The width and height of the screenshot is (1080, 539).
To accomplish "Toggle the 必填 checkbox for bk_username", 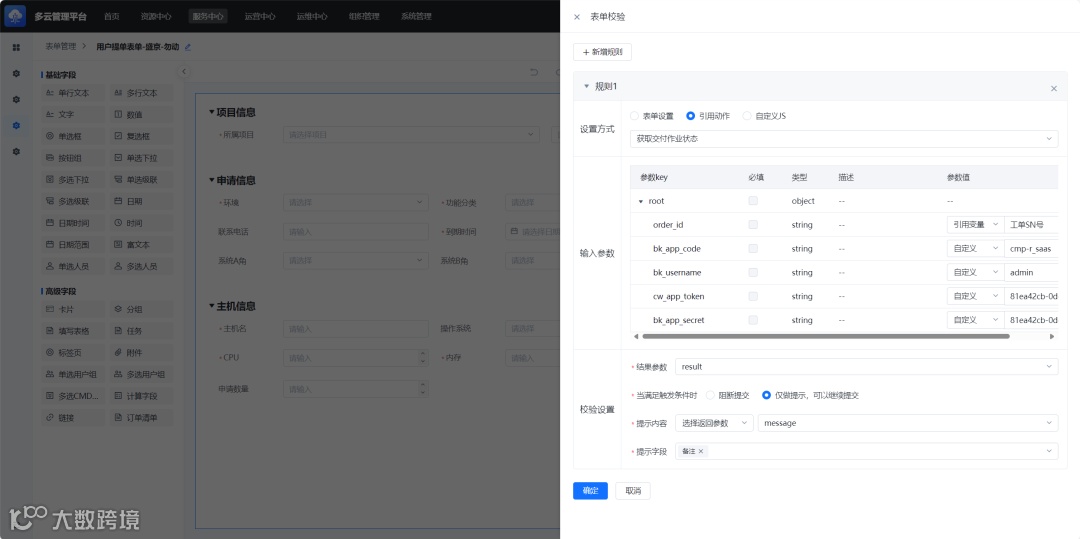I will point(753,273).
